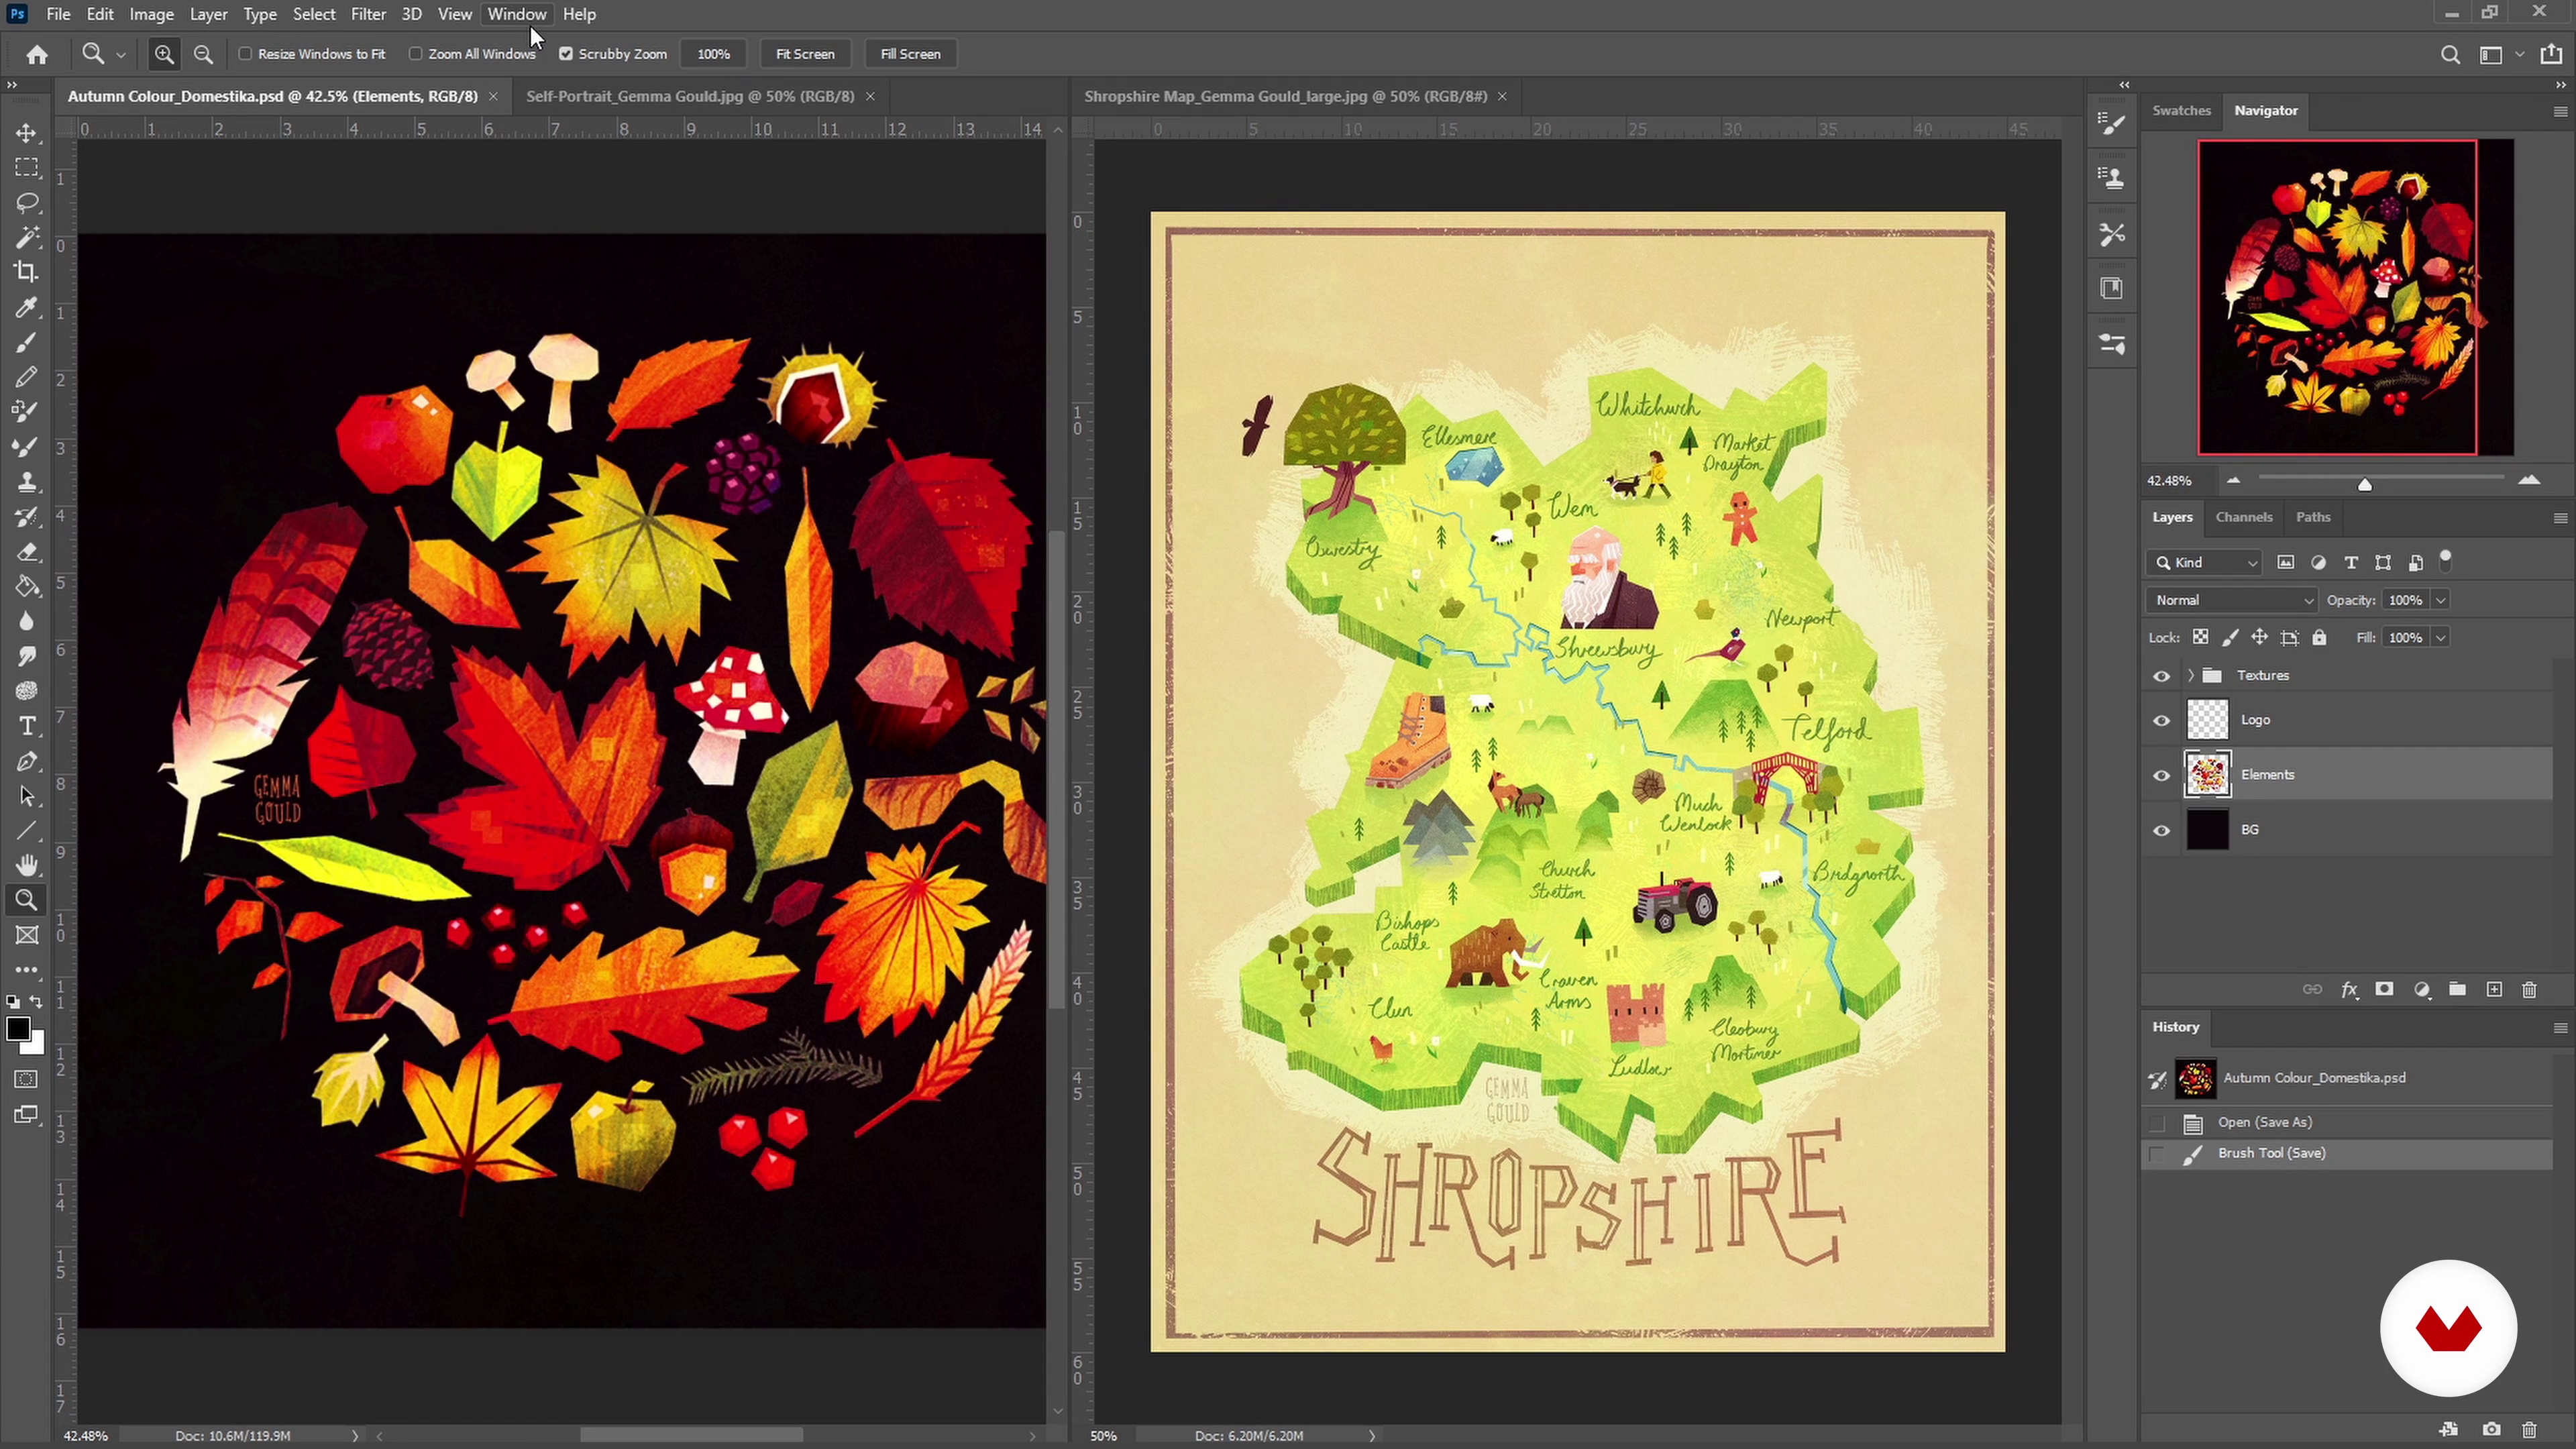Screen dimensions: 2576x1449
Task: Click the Navigator preview thumbnail
Action: 2355,297
